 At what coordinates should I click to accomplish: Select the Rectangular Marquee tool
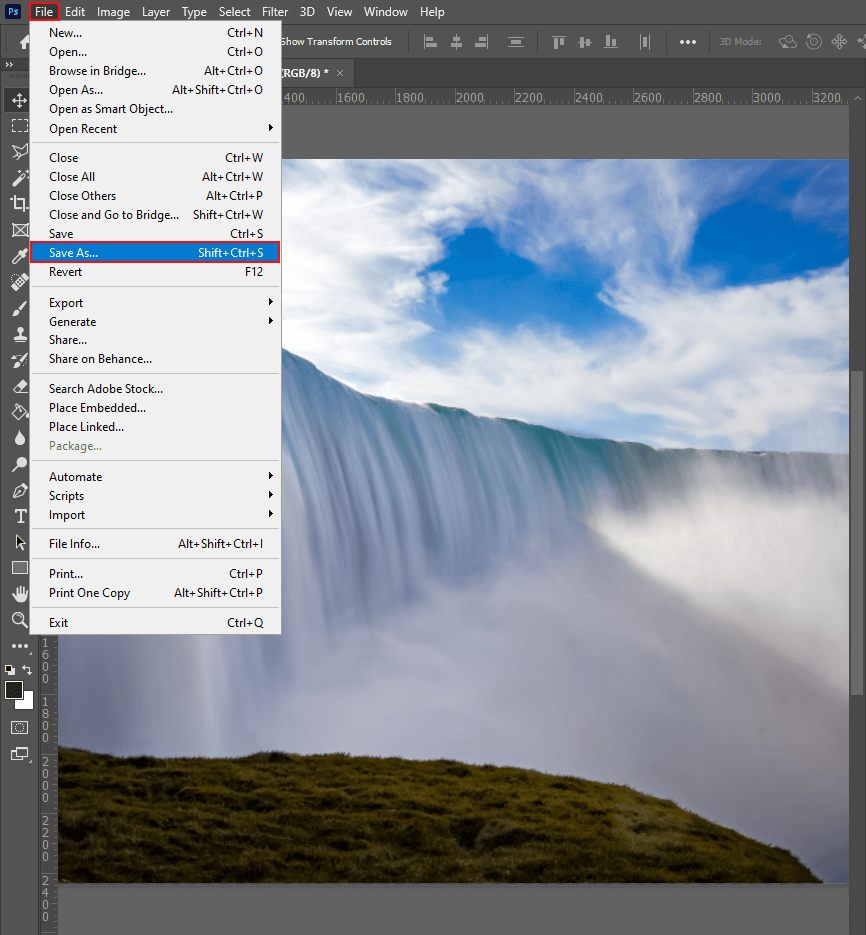tap(19, 125)
